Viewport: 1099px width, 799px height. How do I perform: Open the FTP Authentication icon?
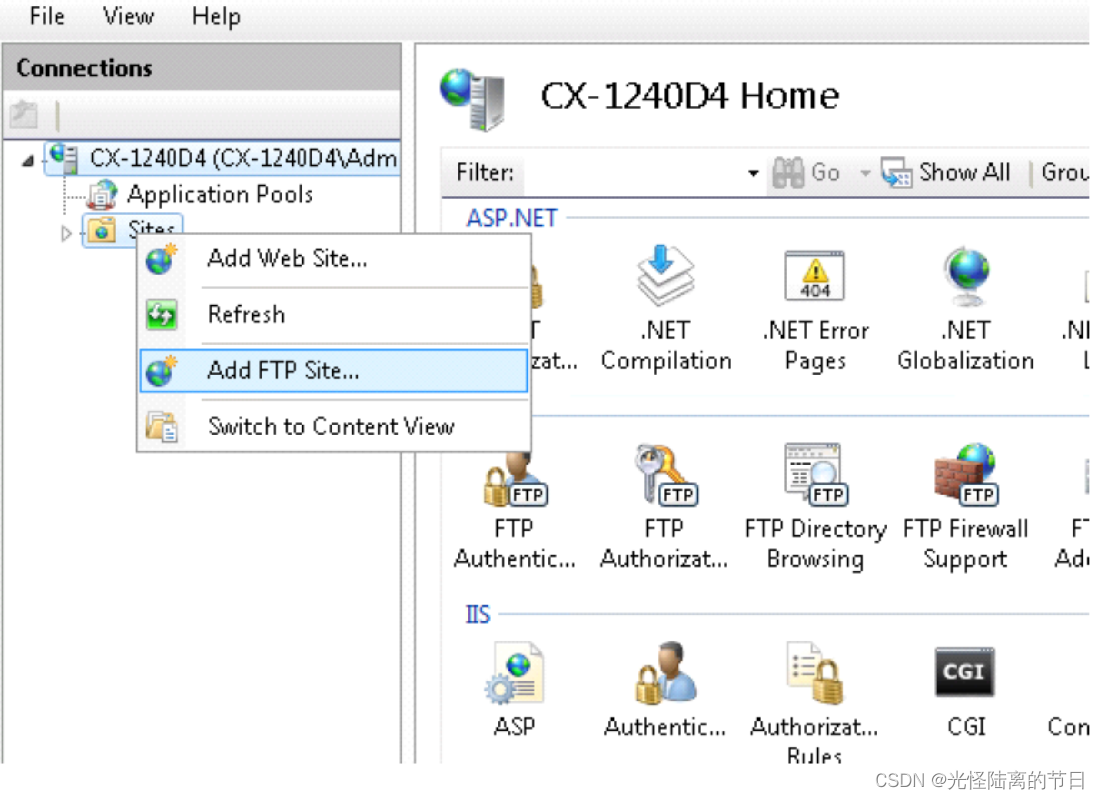click(x=515, y=478)
